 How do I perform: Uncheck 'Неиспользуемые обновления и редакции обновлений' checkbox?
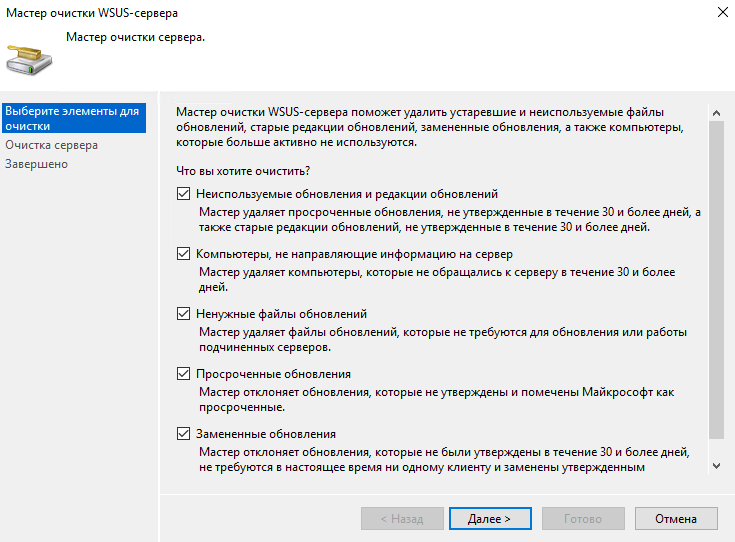pyautogui.click(x=183, y=194)
